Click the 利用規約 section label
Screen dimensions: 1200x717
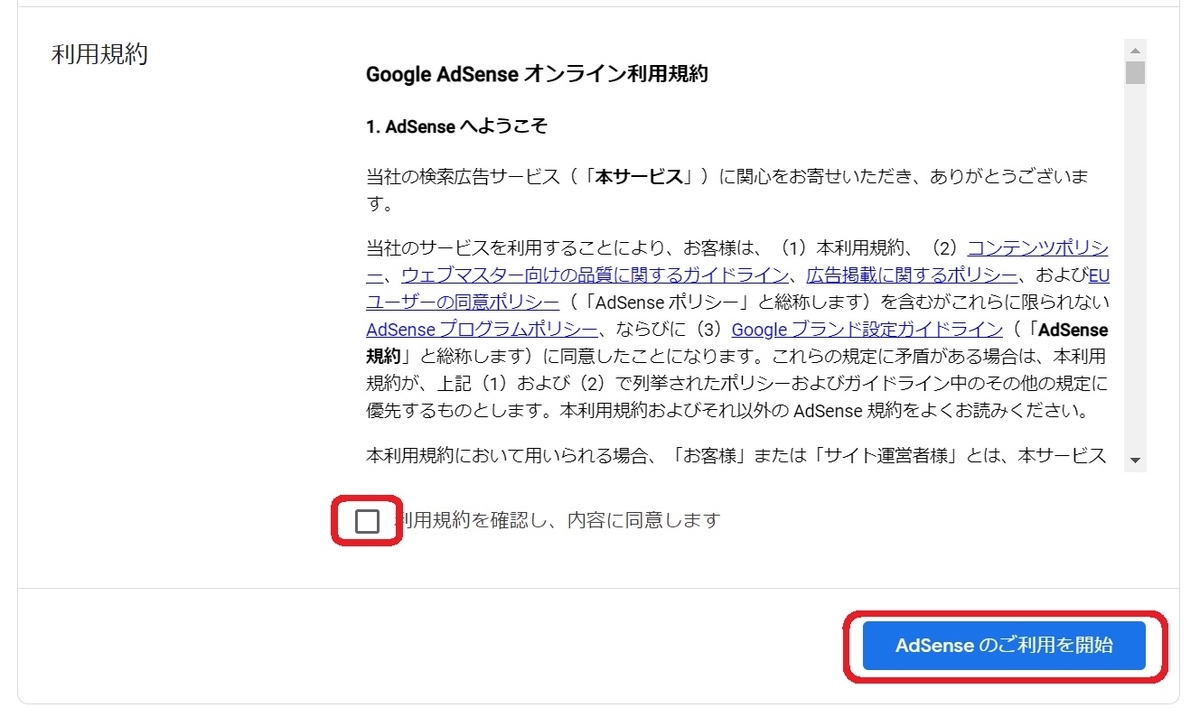point(99,54)
